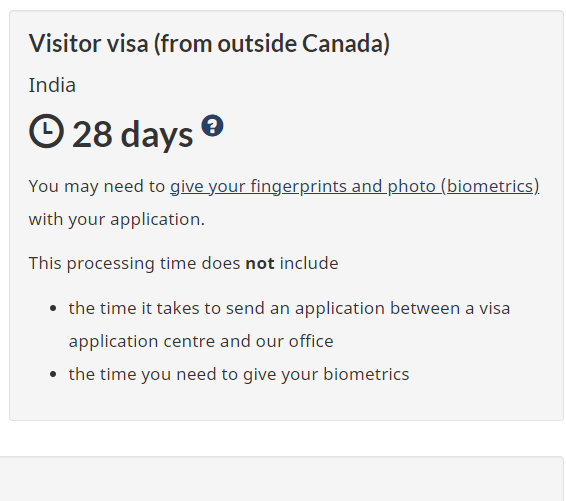Select the Visitor visa (from outside Canada) heading
This screenshot has height=501, width=566.
click(x=209, y=44)
